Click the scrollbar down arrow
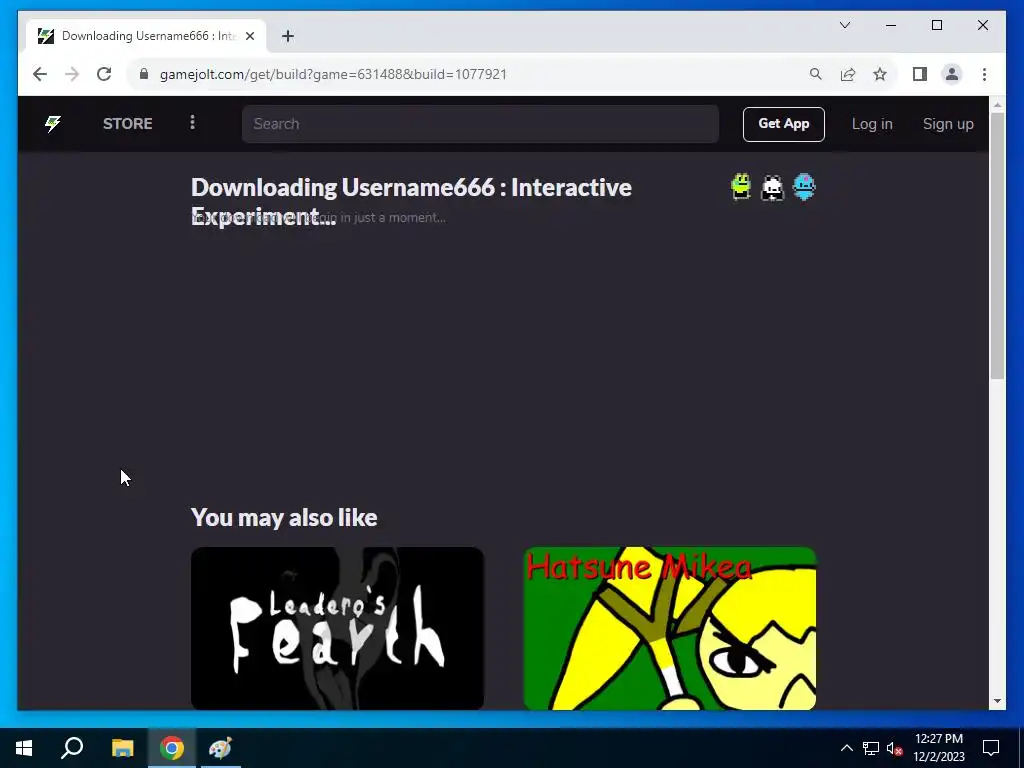 pyautogui.click(x=997, y=701)
